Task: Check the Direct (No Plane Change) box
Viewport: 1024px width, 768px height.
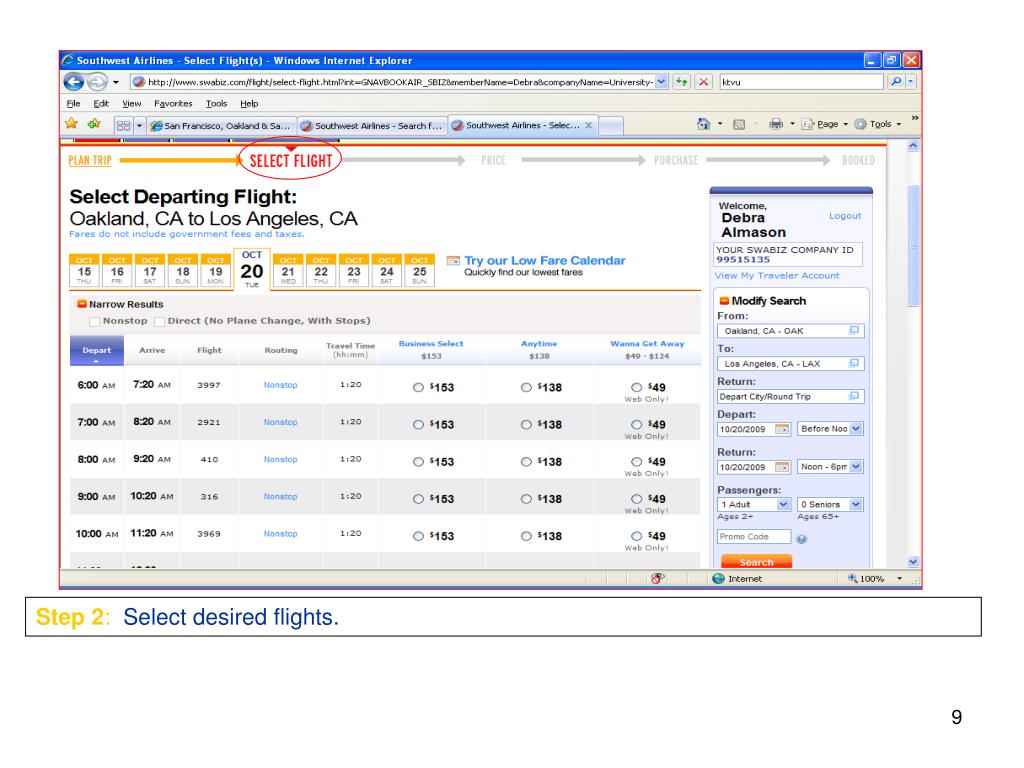Action: pyautogui.click(x=159, y=321)
